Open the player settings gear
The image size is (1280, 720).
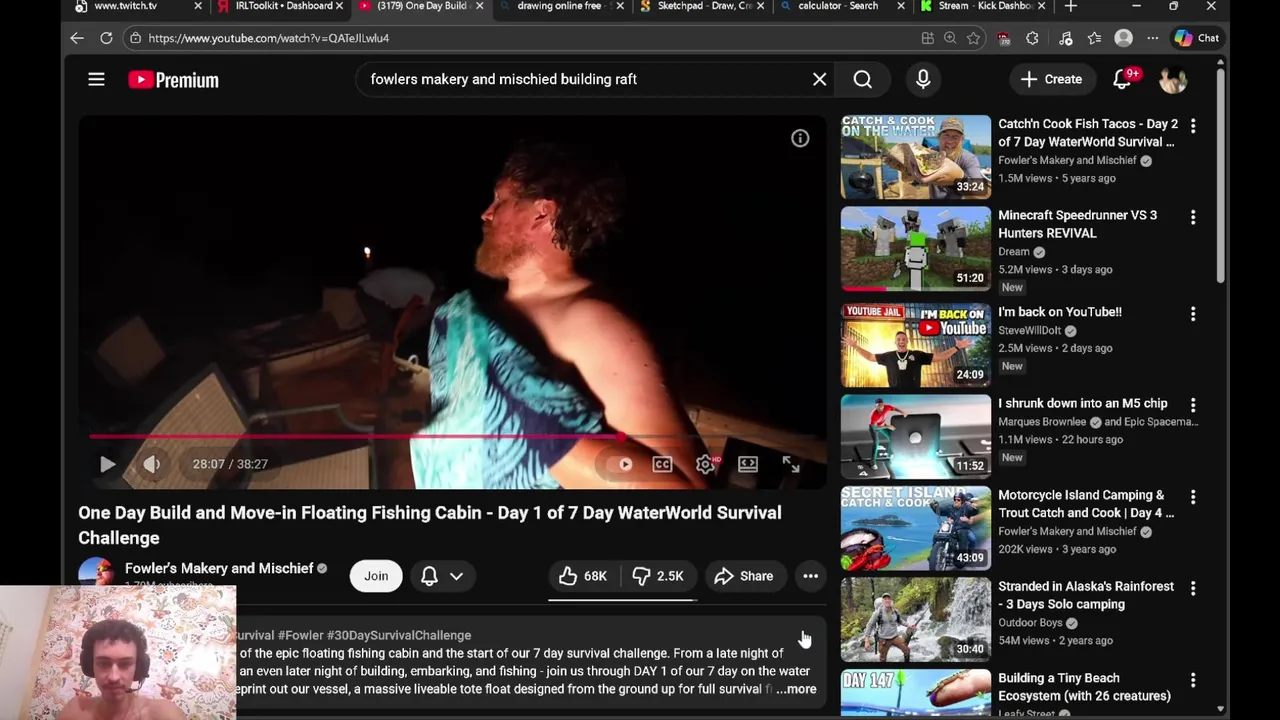[x=706, y=464]
